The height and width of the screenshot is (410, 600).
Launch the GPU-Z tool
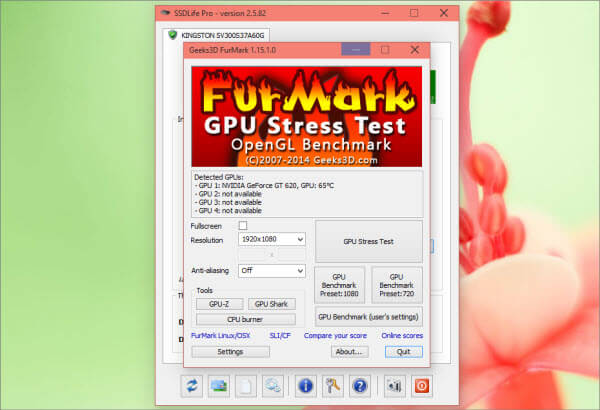coord(219,304)
